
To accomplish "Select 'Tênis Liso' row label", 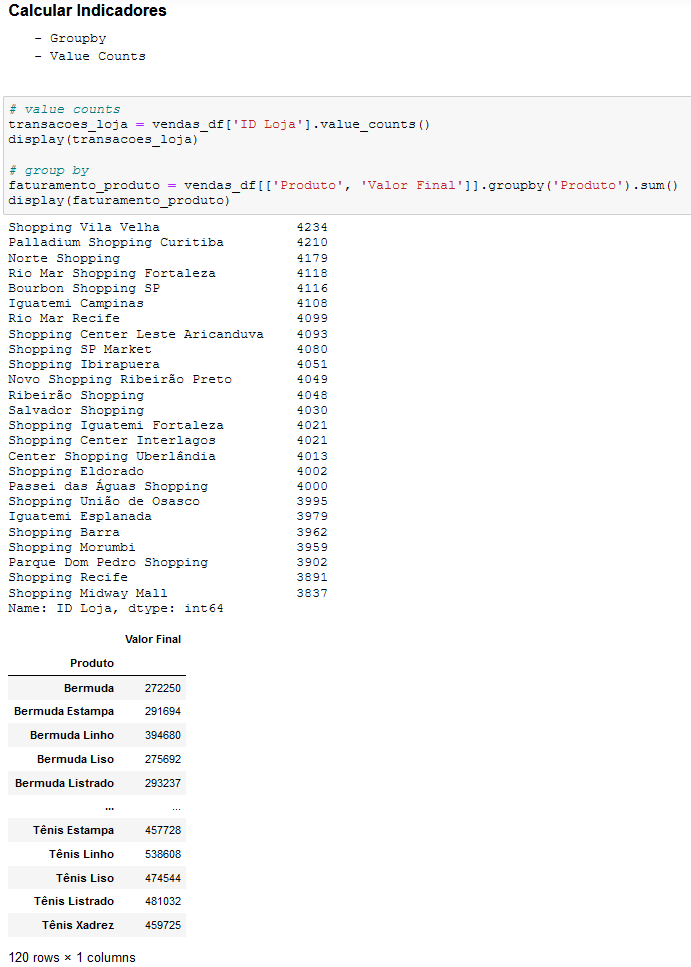I will point(85,878).
